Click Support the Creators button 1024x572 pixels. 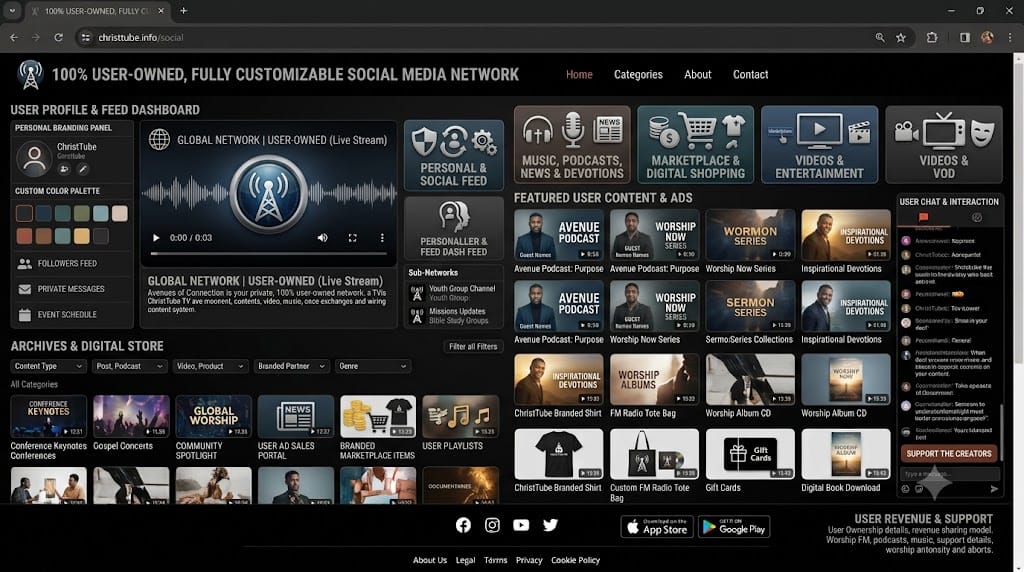(x=949, y=454)
